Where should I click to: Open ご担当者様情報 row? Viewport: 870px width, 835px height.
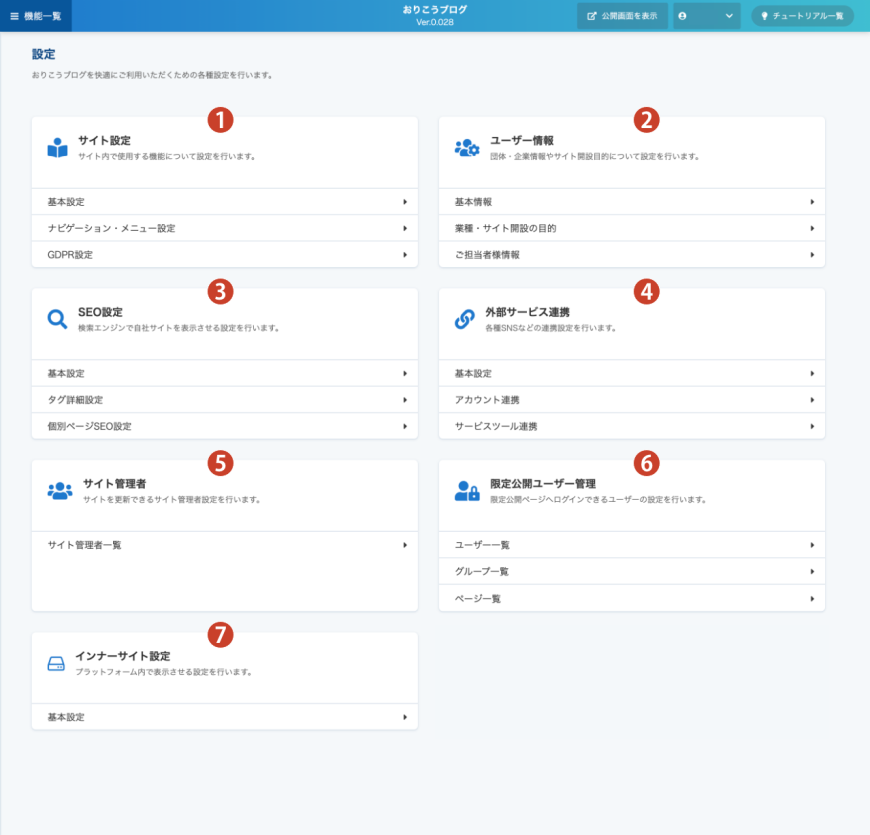(x=631, y=255)
